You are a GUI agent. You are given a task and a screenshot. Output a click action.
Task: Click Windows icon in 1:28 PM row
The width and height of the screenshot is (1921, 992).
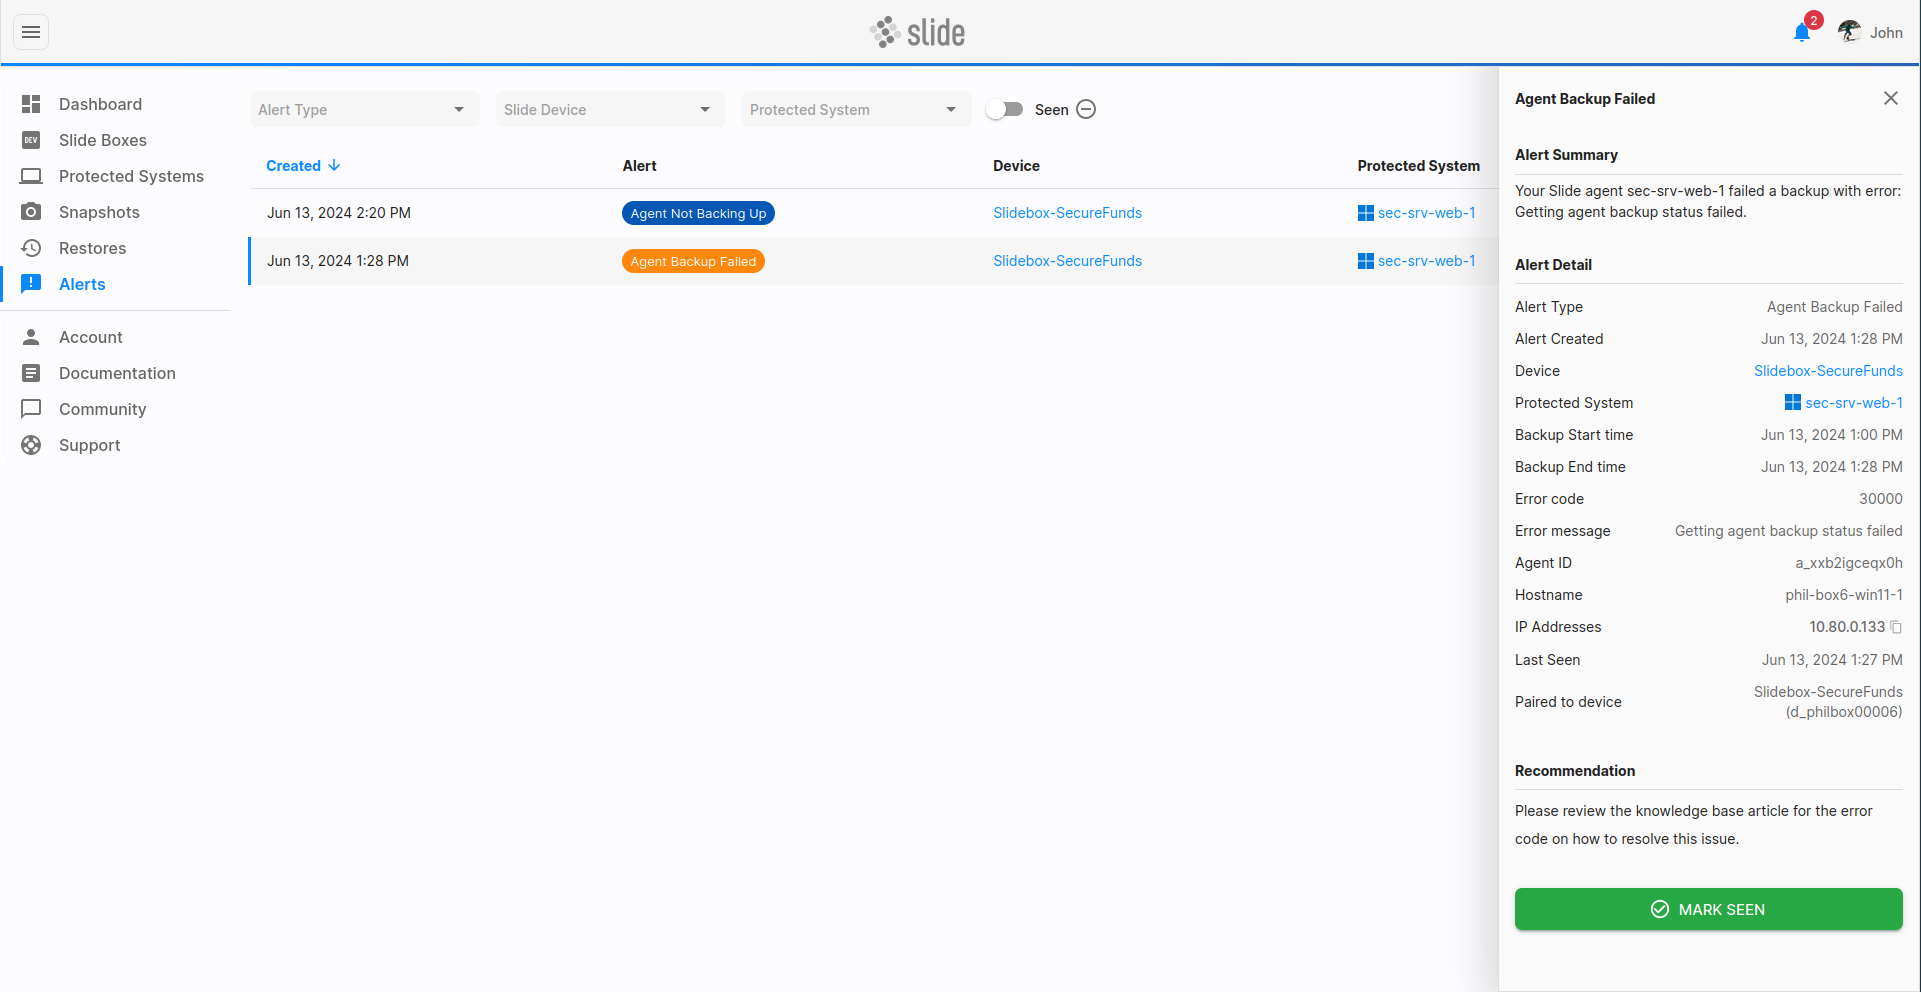click(1365, 261)
